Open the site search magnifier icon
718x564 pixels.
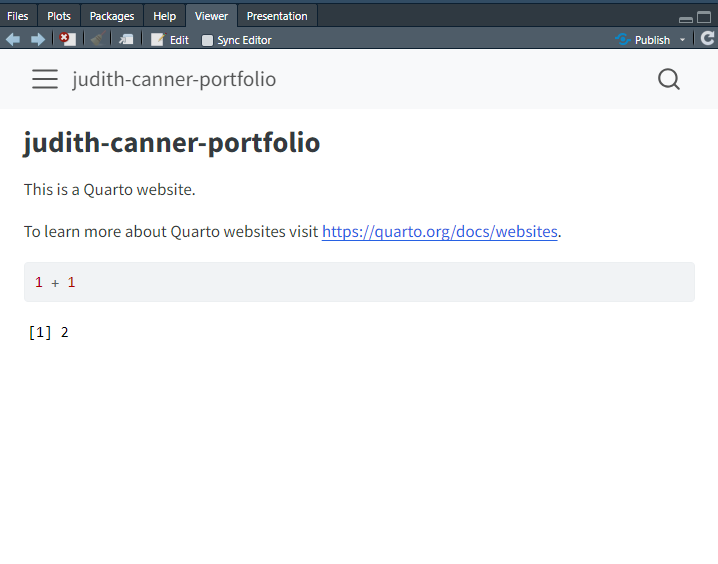click(x=669, y=79)
